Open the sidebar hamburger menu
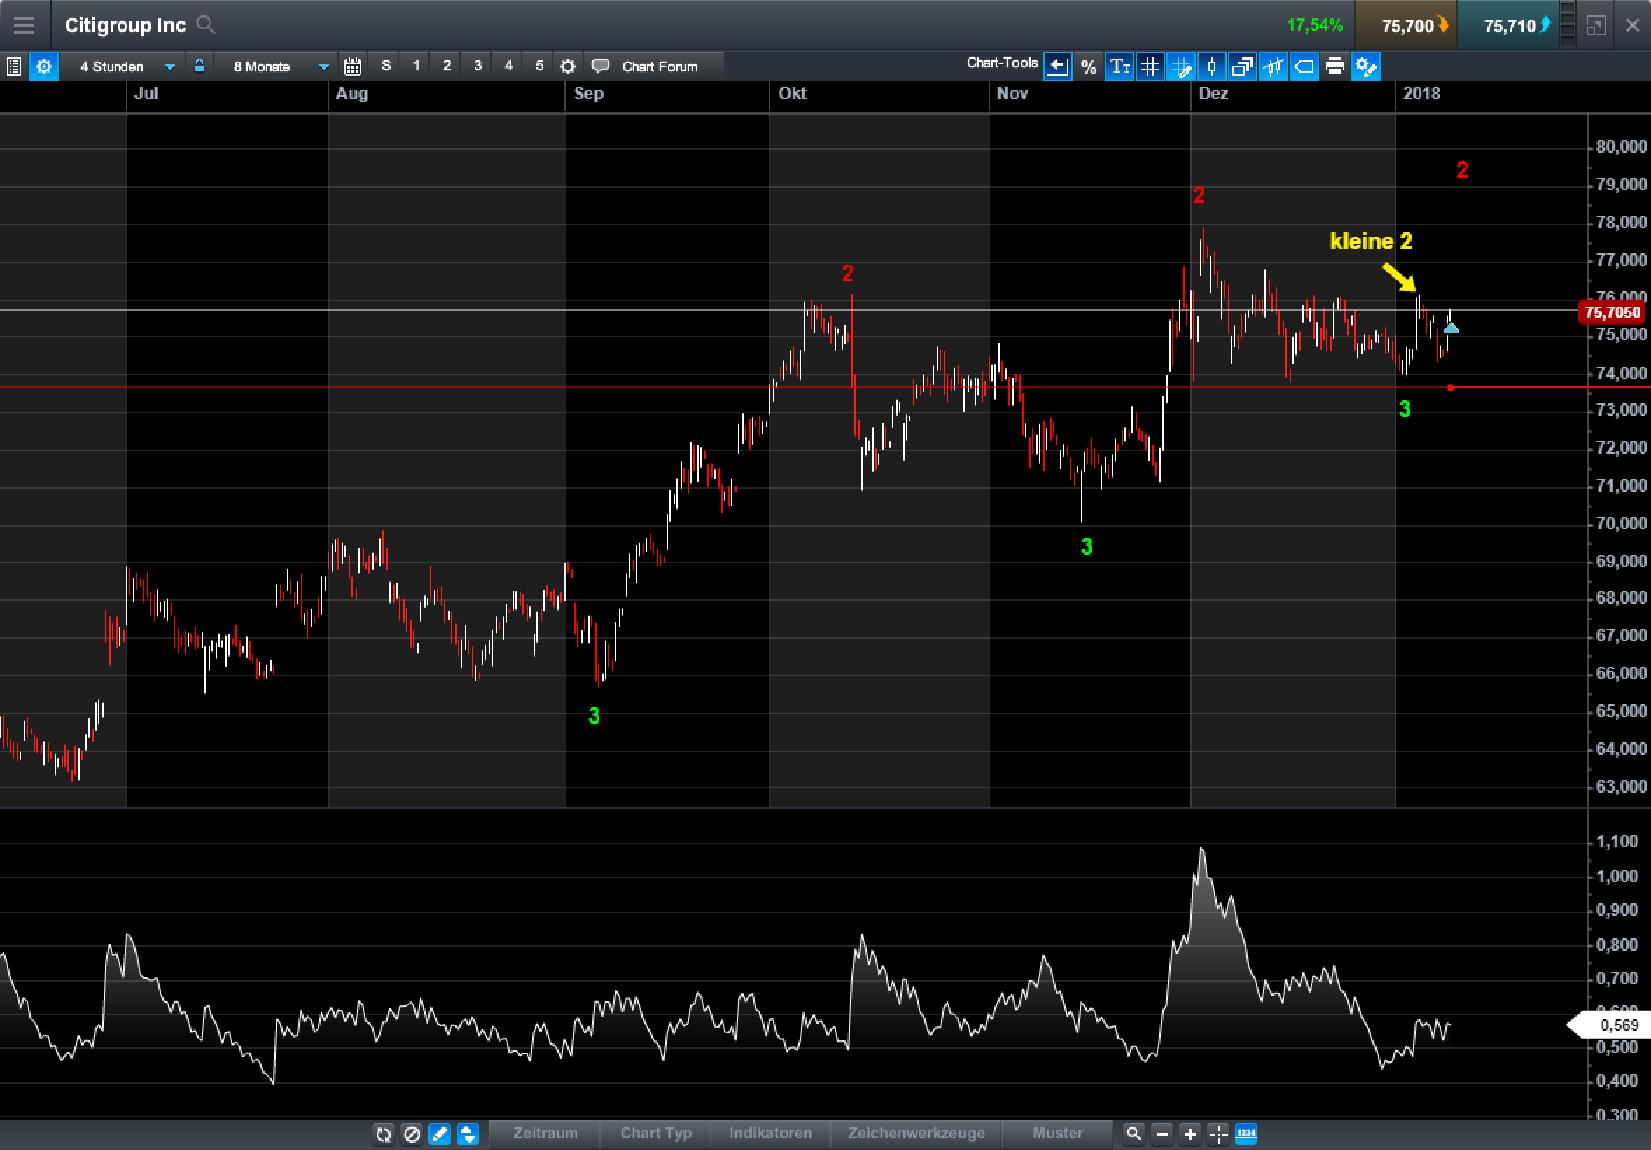 23,25
